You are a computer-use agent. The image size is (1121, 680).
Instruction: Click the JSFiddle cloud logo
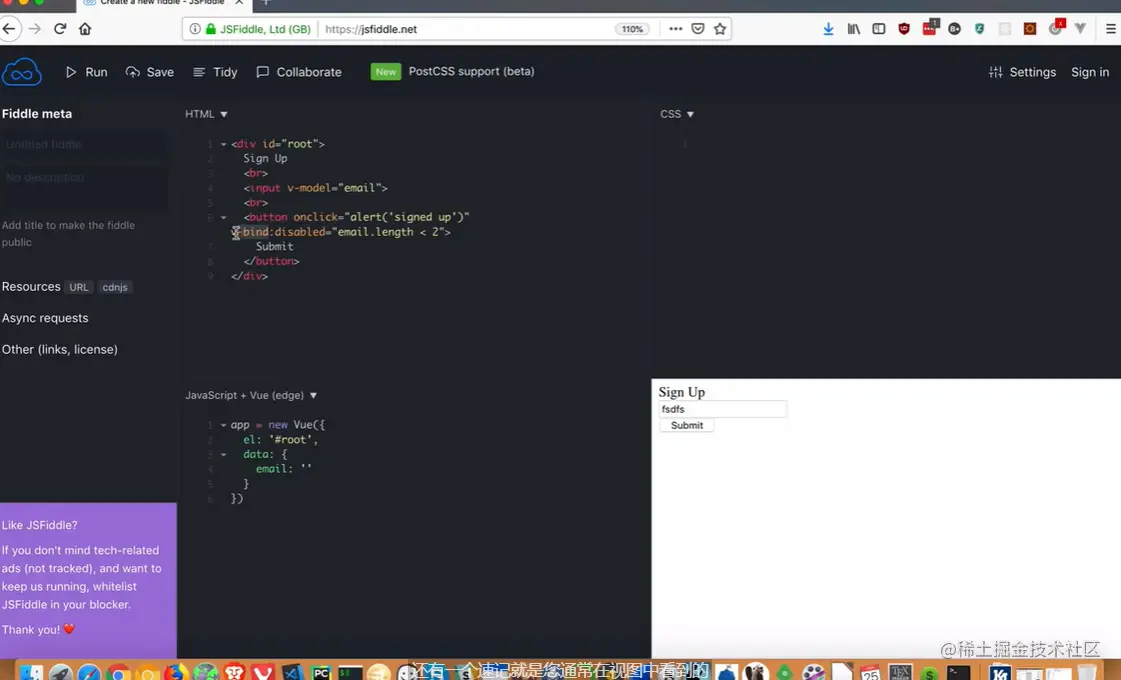coord(21,72)
